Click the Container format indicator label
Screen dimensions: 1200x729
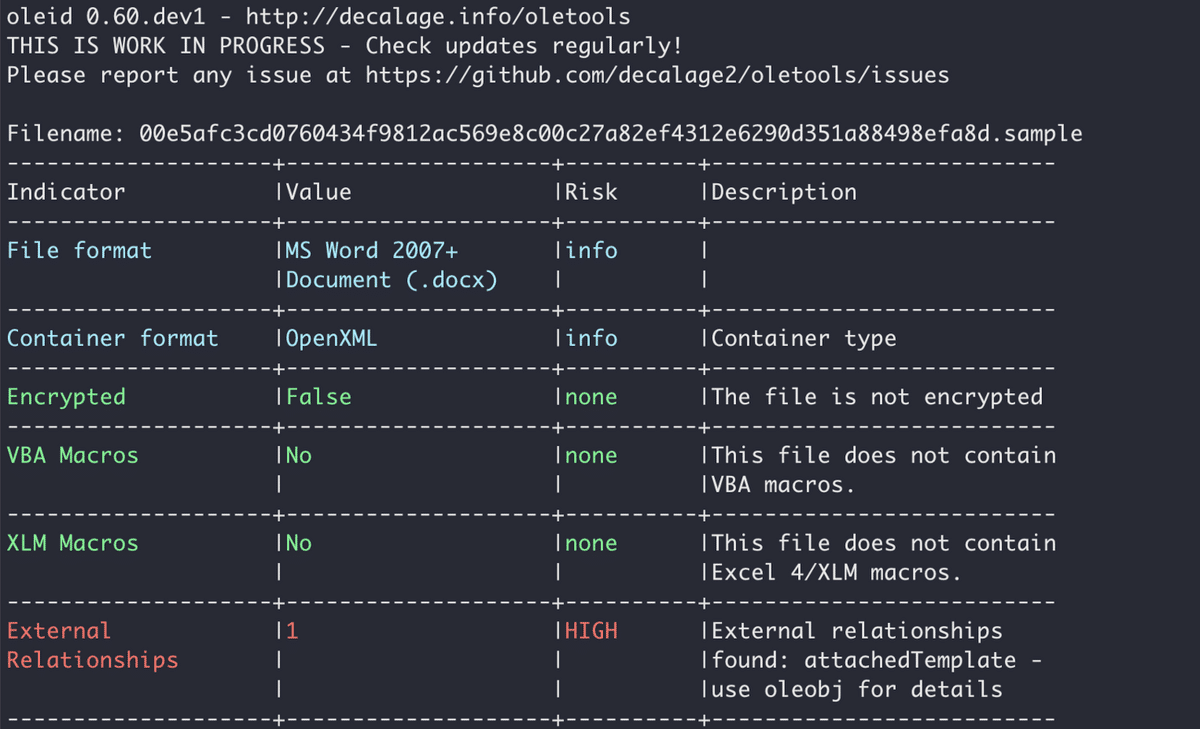point(112,338)
